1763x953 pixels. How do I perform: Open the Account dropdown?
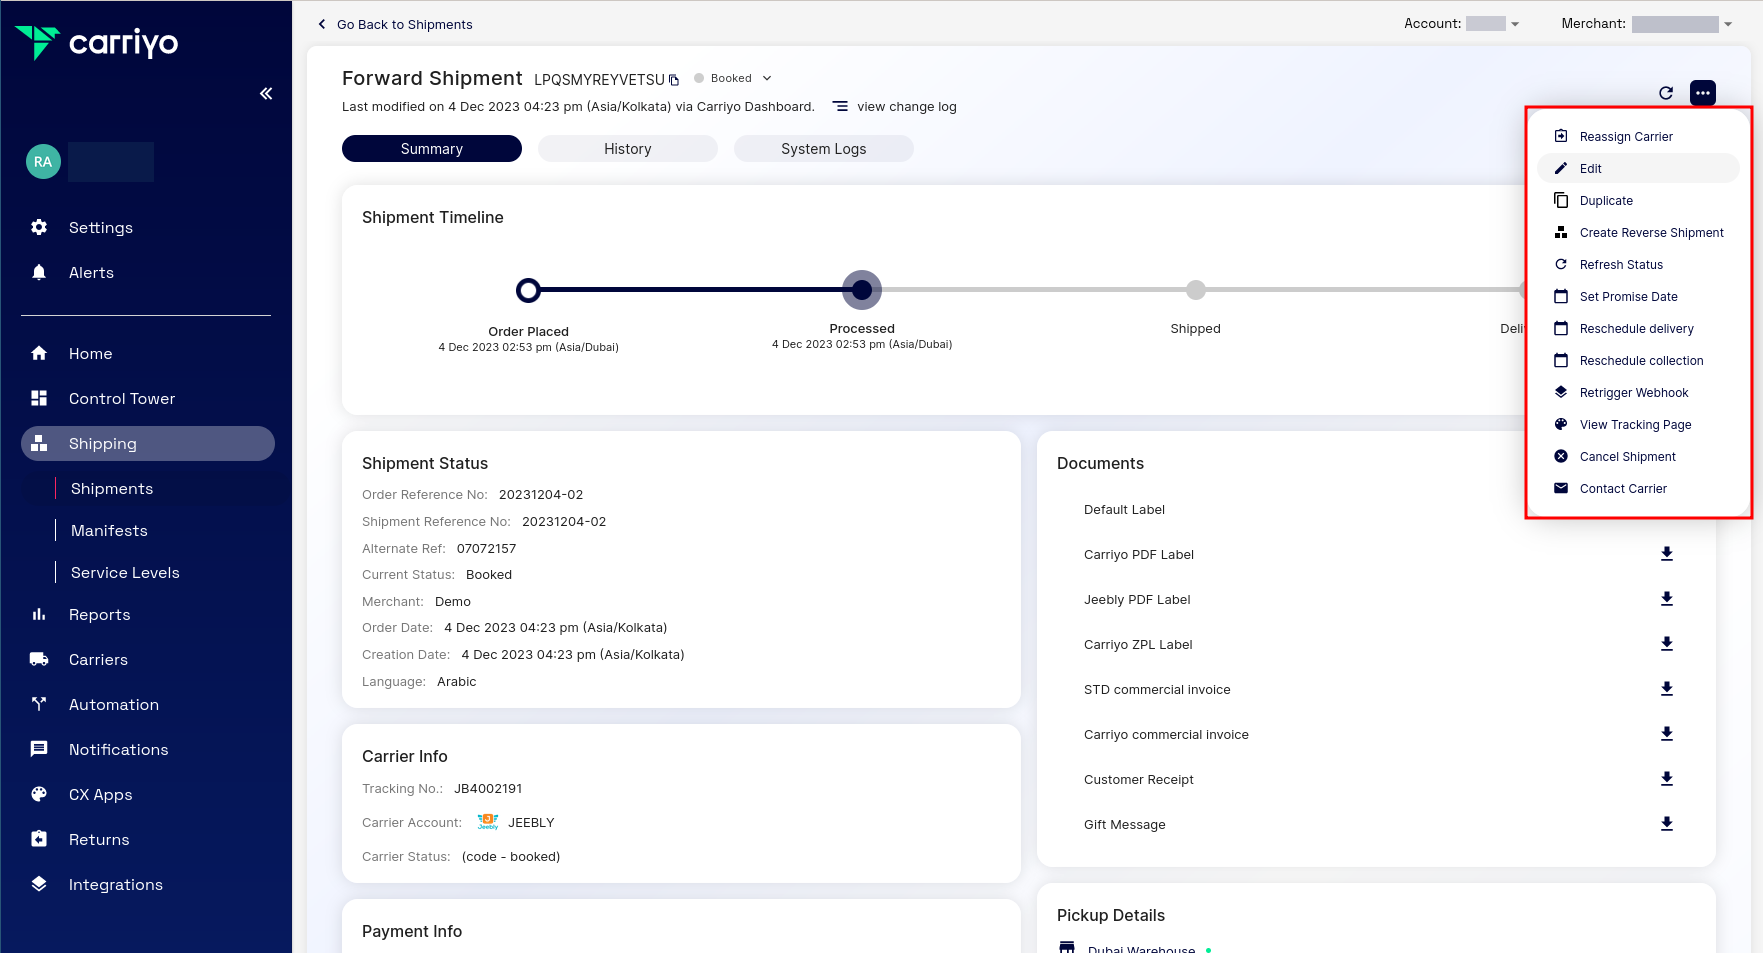point(1492,24)
